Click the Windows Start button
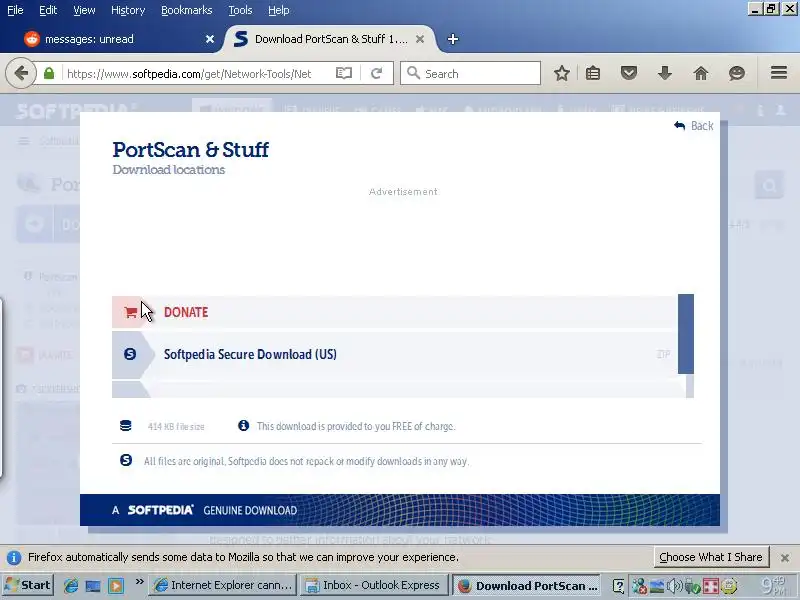 point(28,585)
